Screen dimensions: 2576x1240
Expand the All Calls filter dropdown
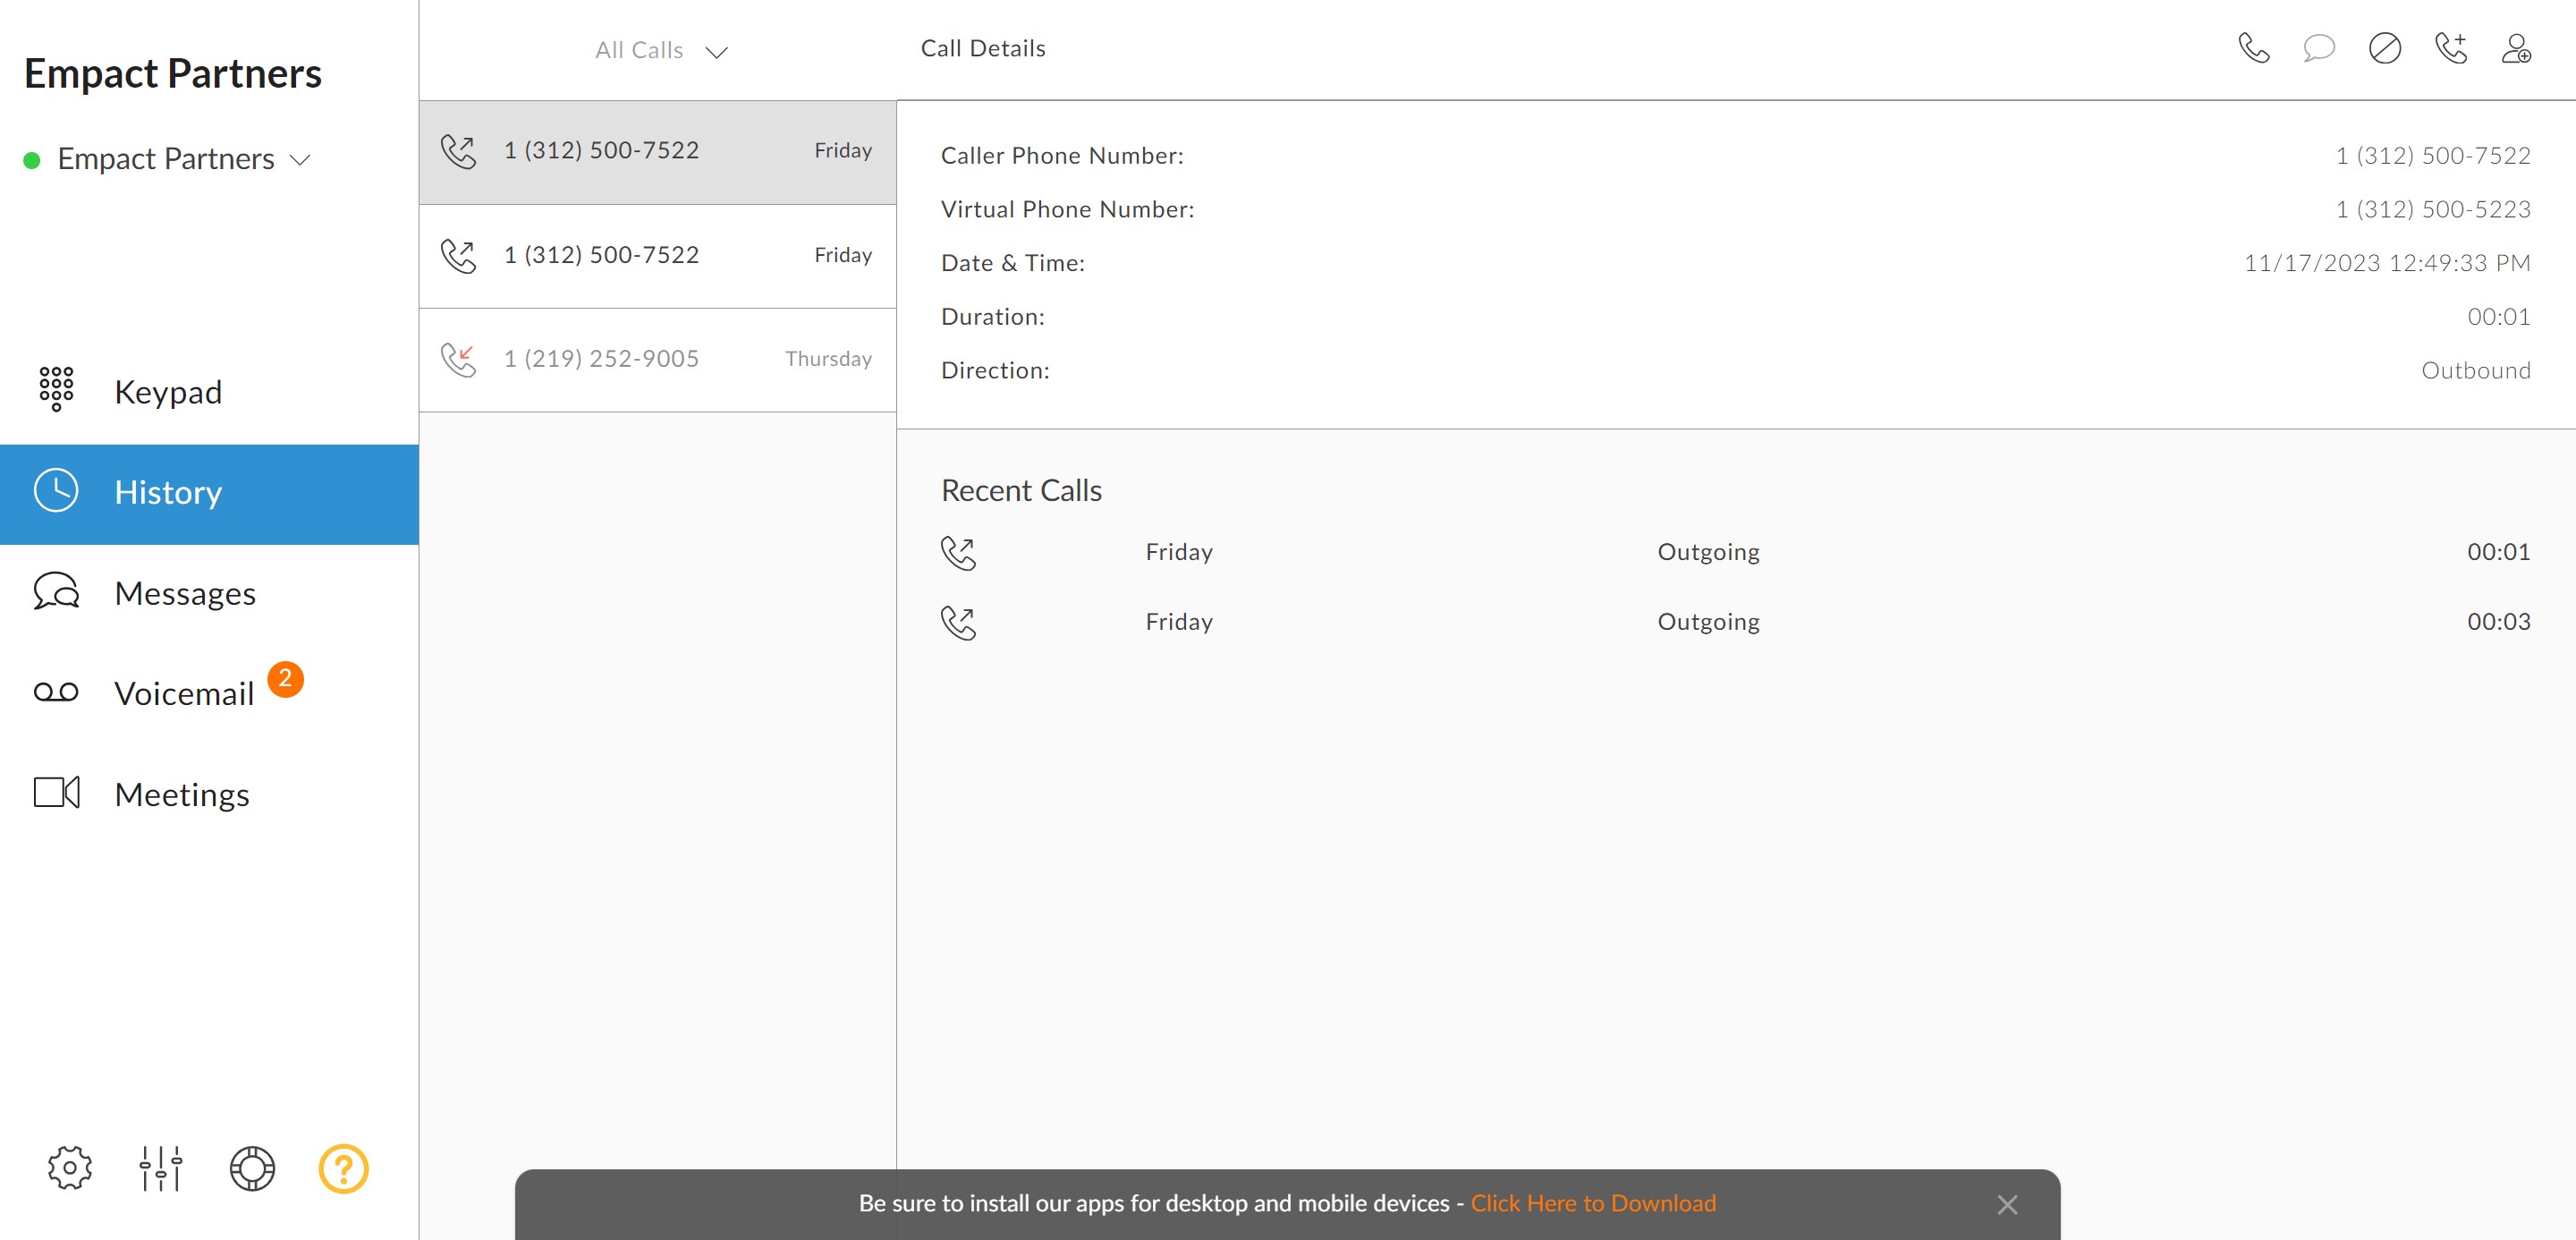pyautogui.click(x=660, y=50)
